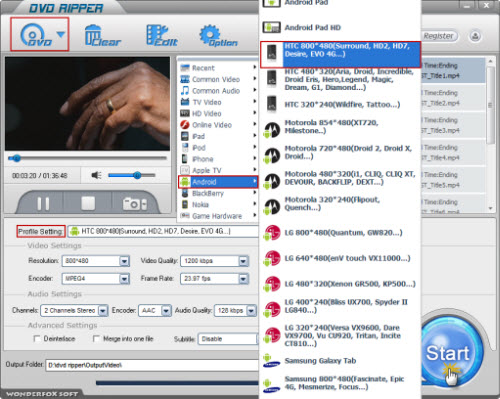Stop the video playback
Screen dimensions: 500x399
click(x=88, y=203)
